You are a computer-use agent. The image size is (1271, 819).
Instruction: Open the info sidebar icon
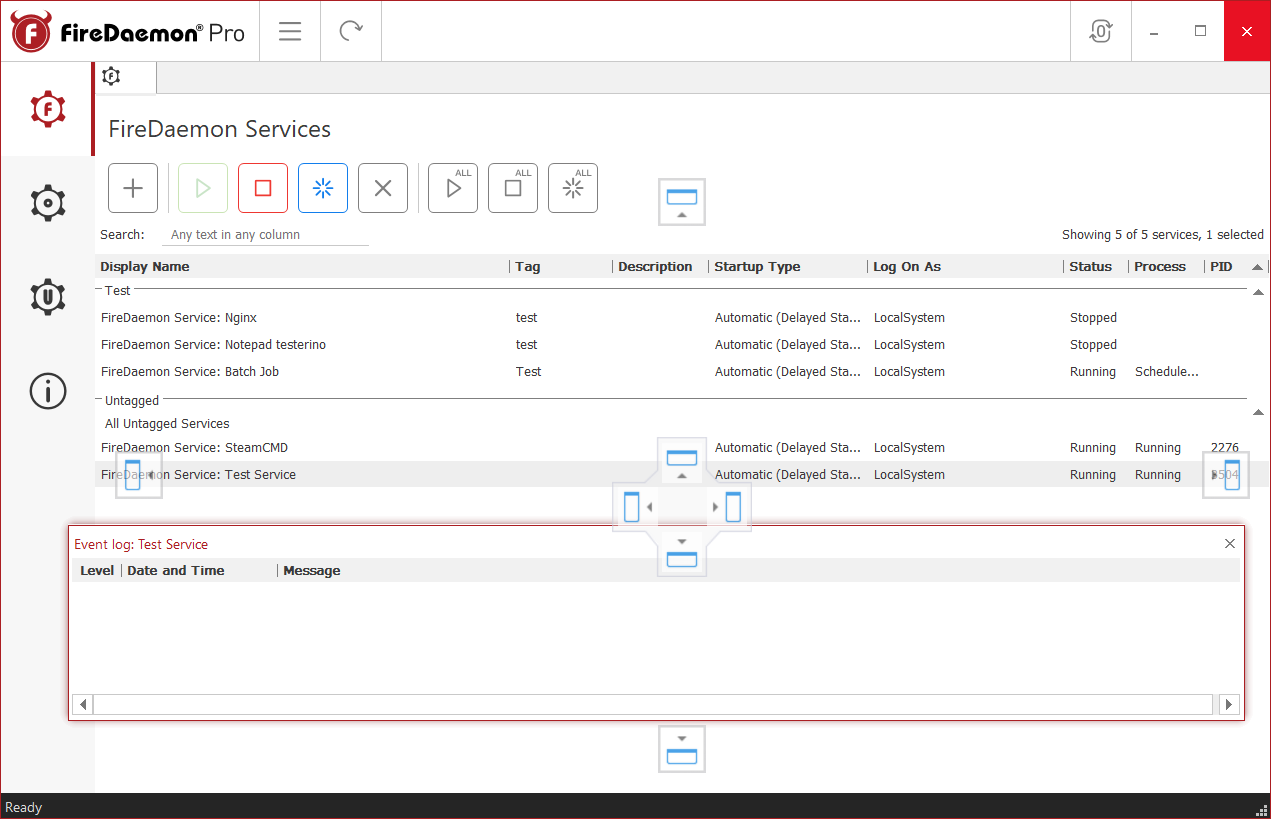[x=47, y=391]
